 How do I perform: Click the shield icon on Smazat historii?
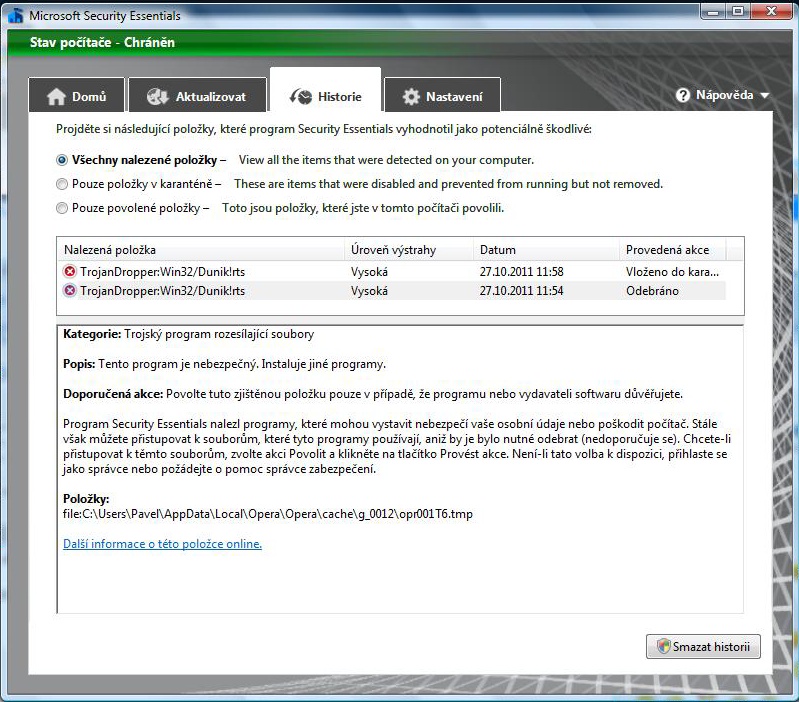(663, 646)
